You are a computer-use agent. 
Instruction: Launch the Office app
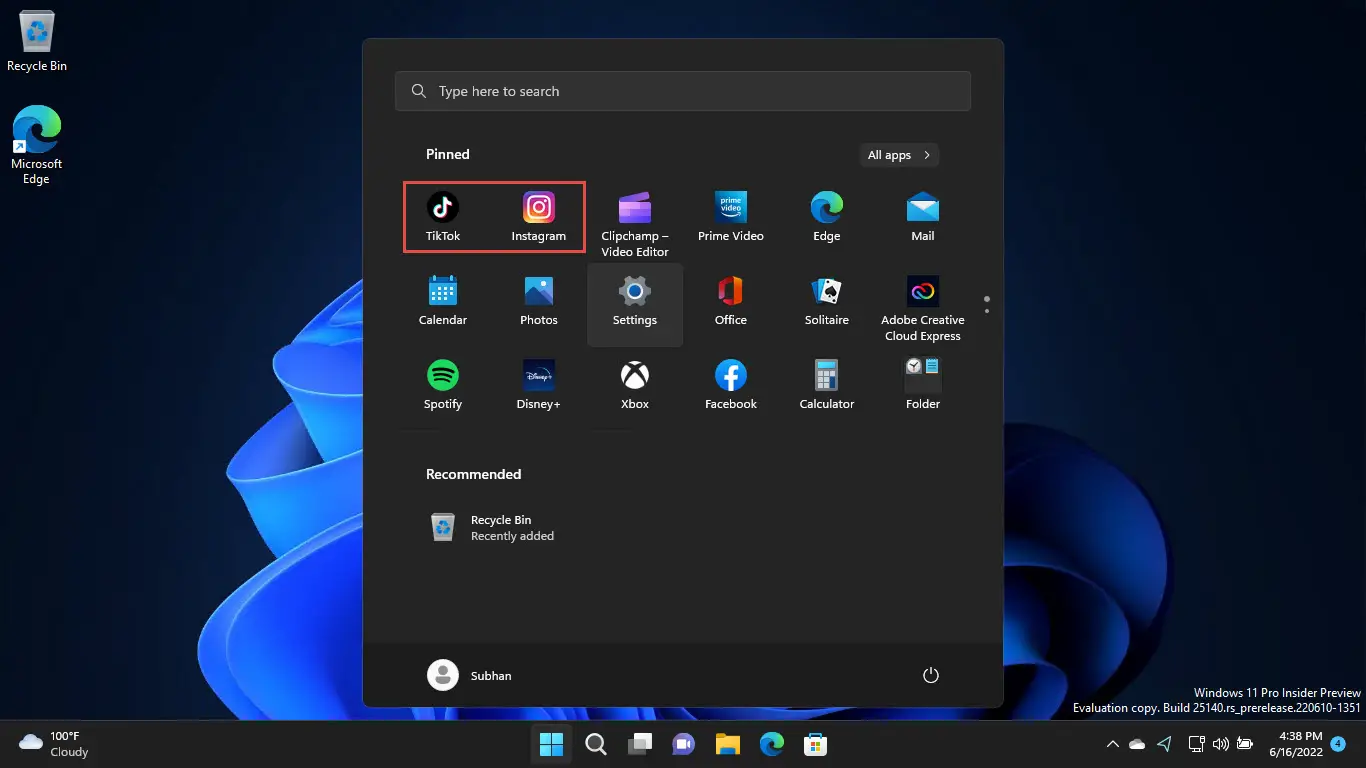(731, 301)
